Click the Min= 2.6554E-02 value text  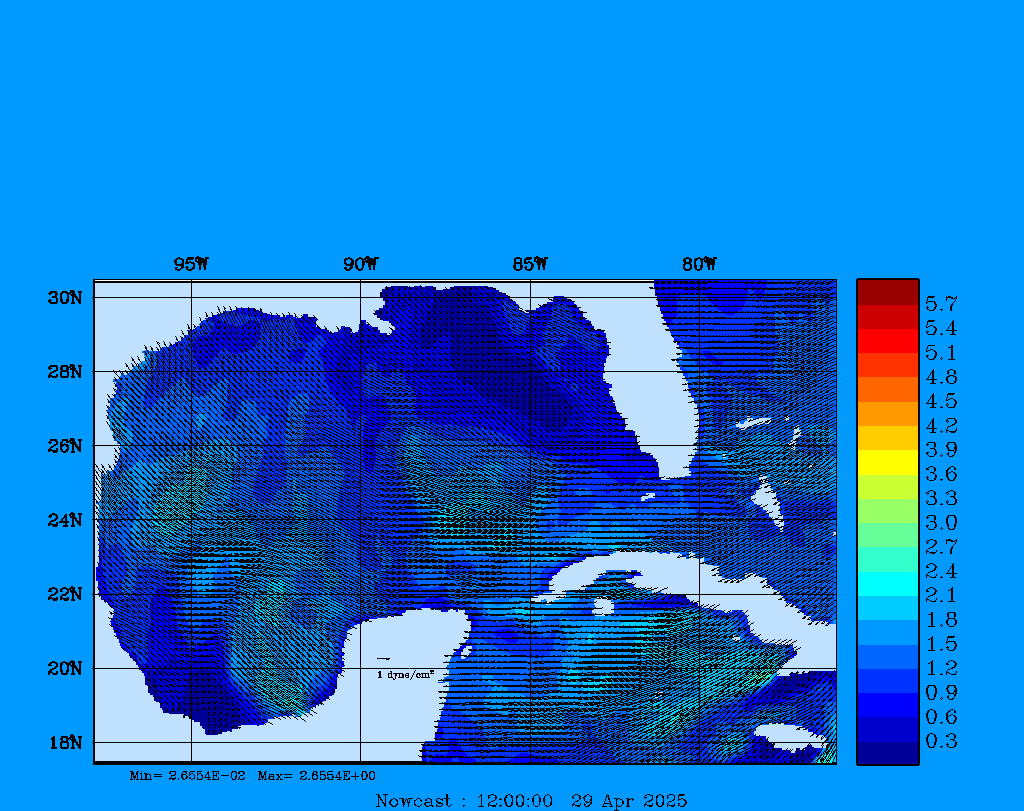(x=187, y=776)
